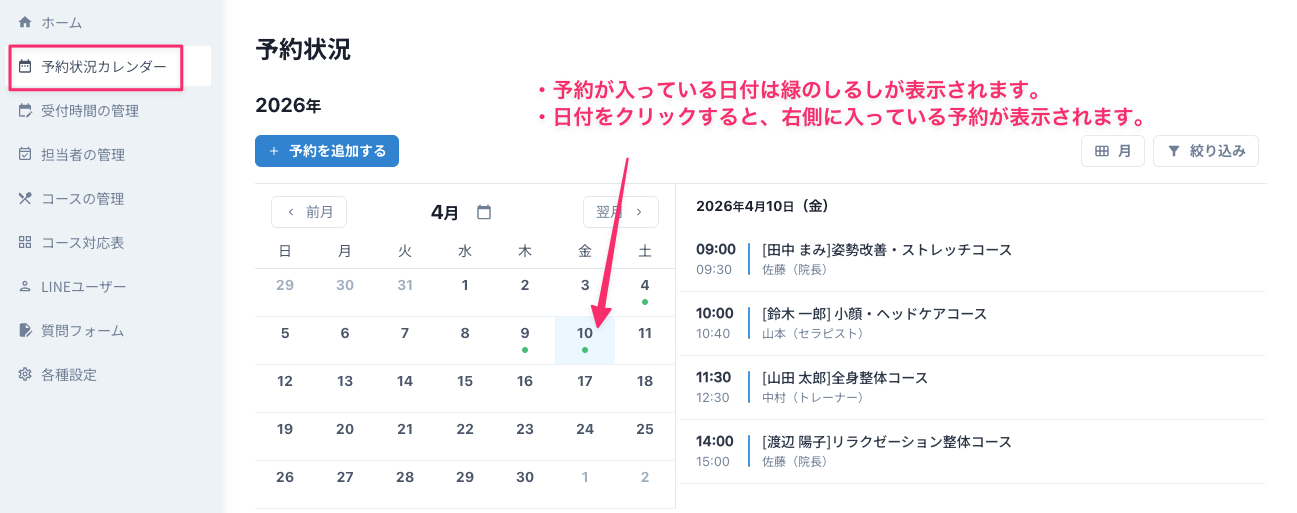
Task: Open date picker icon next to 4月
Action: [484, 212]
